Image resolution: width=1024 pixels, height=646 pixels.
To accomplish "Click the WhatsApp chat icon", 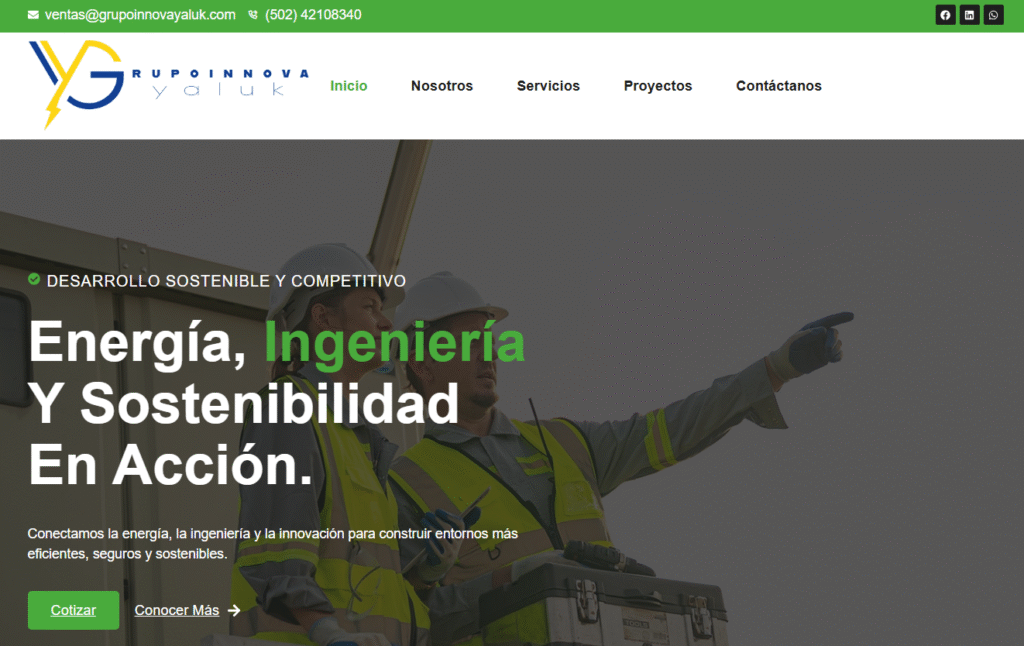I will tap(993, 15).
